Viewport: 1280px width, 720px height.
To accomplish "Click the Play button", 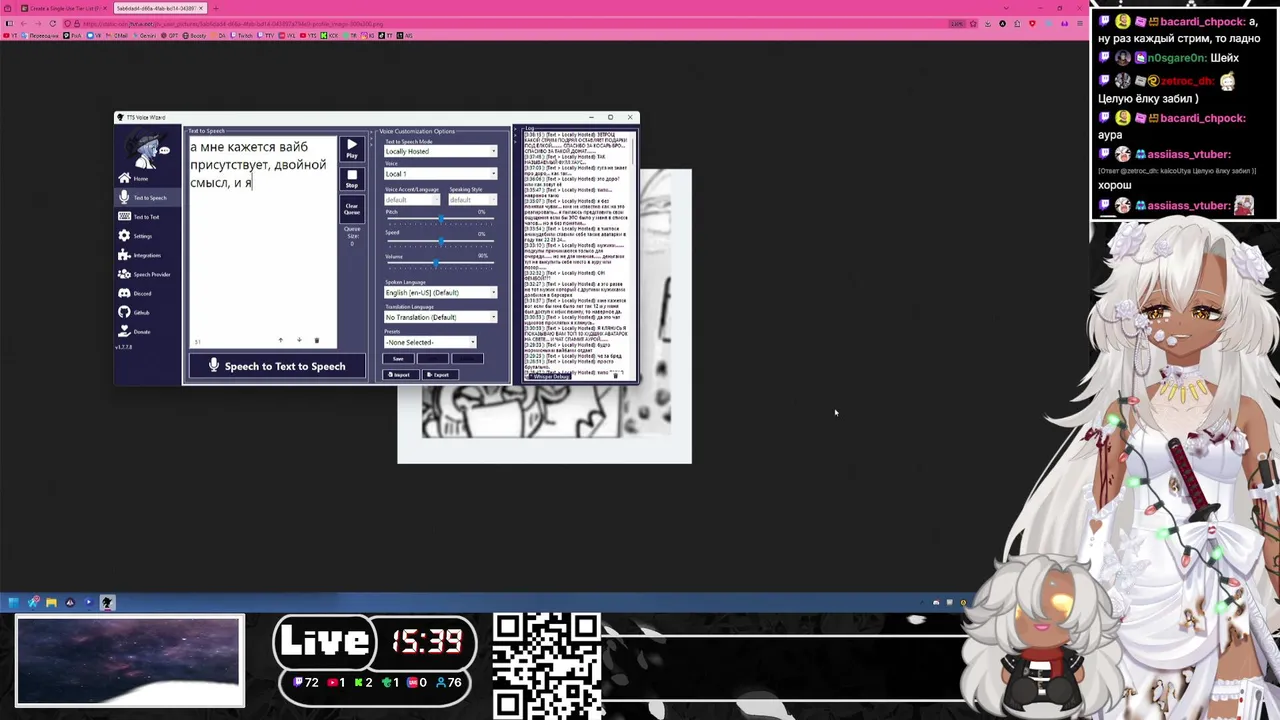I will [351, 149].
